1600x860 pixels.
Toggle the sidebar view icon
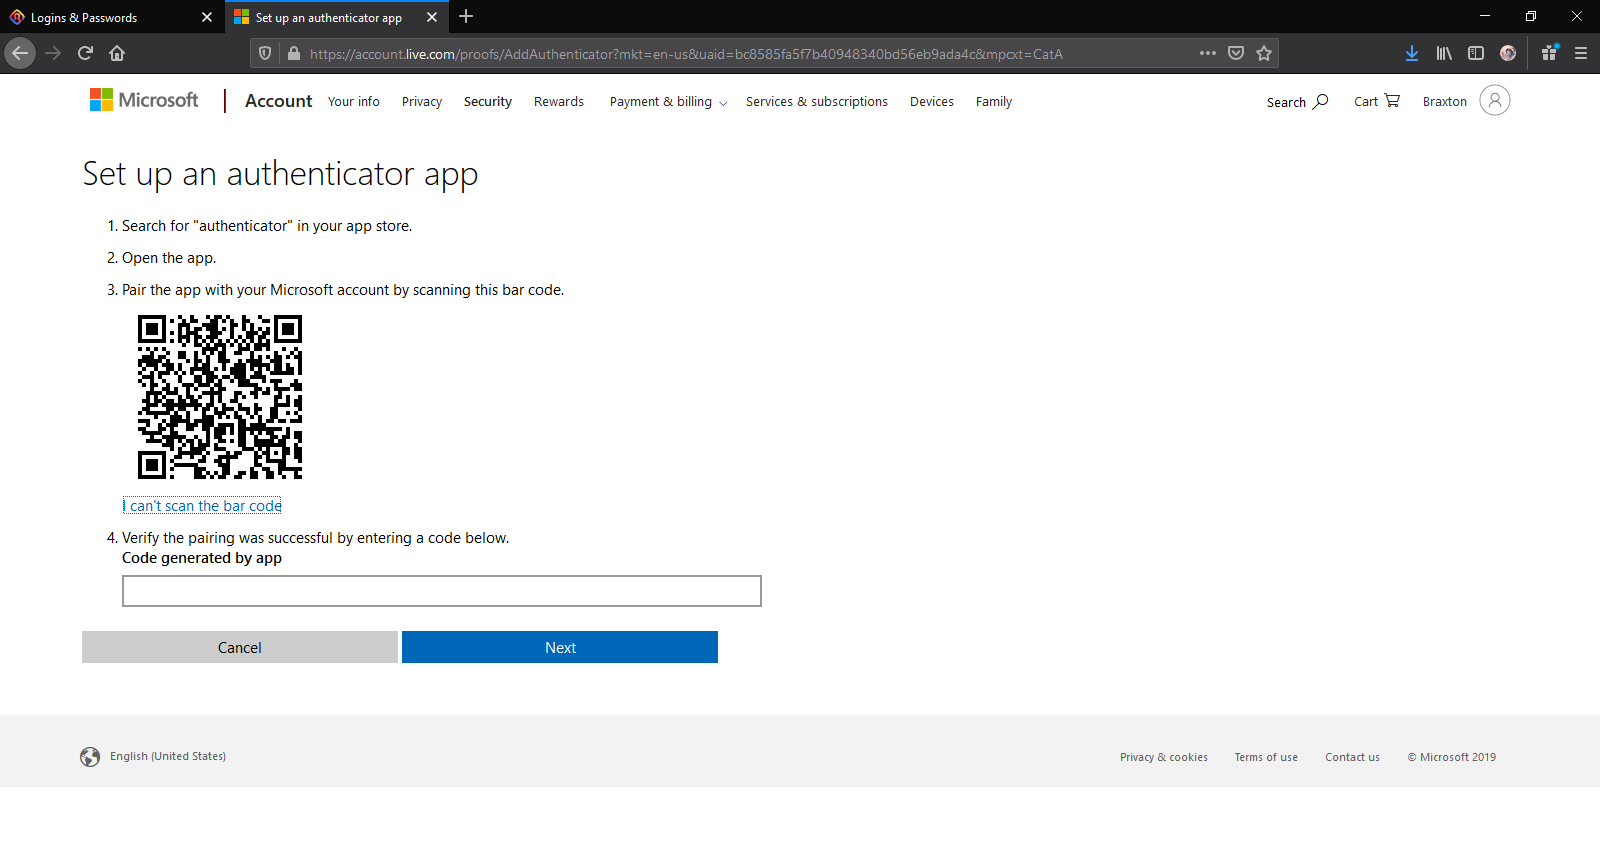1476,53
